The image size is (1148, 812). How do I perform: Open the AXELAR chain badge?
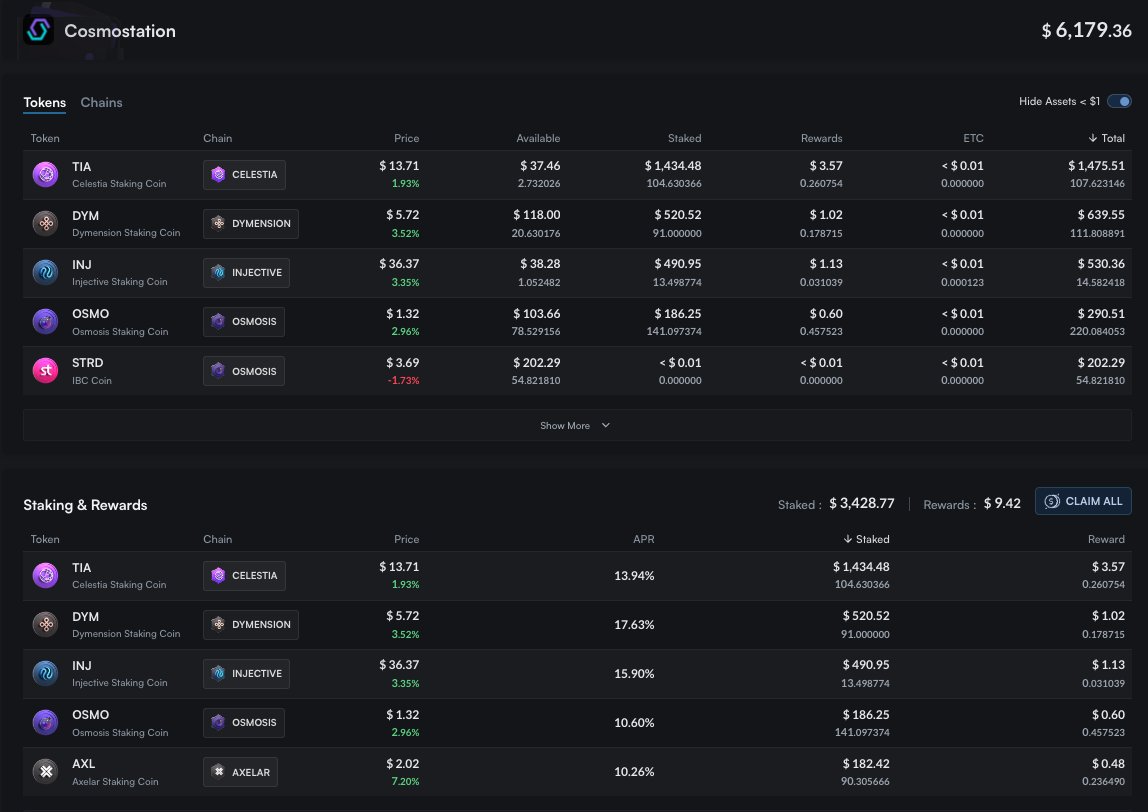(240, 772)
